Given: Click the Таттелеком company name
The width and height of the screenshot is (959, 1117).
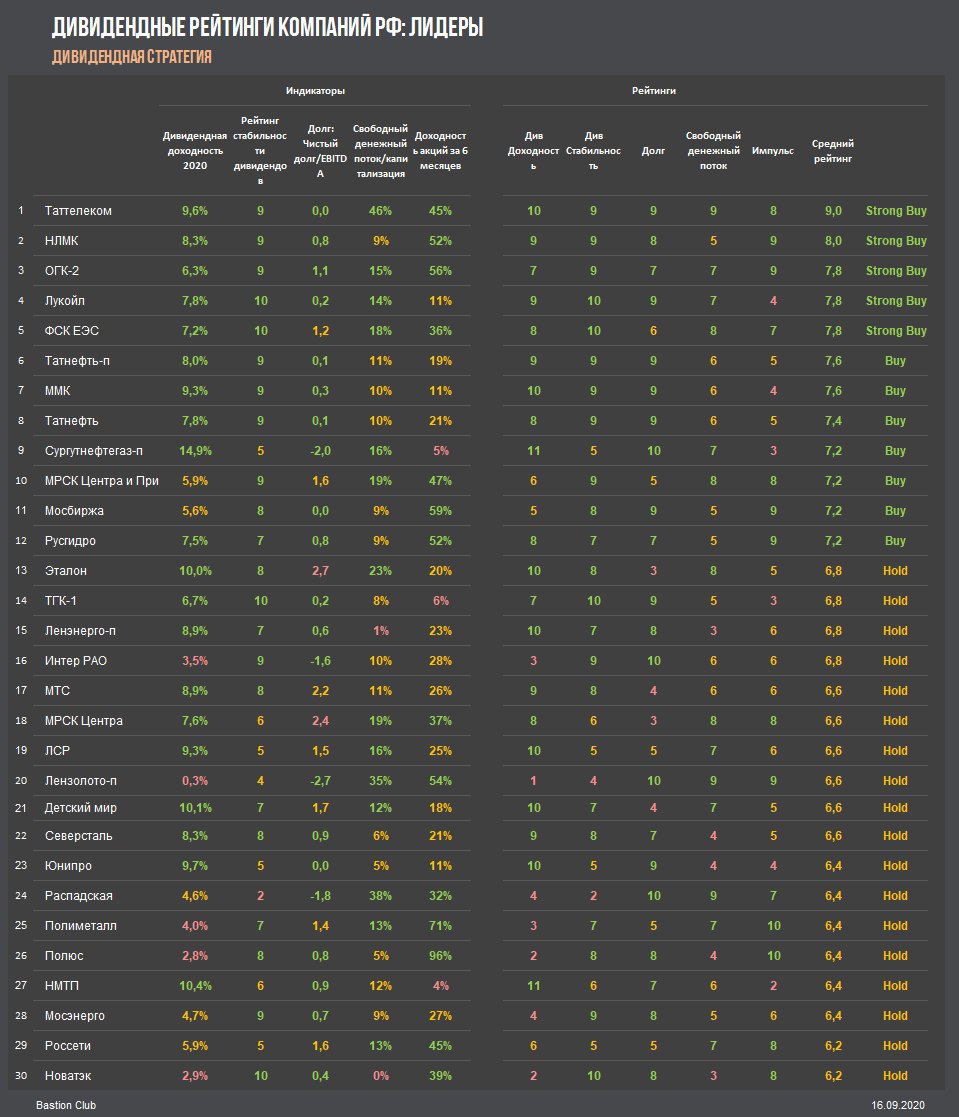Looking at the screenshot, I should 78,211.
